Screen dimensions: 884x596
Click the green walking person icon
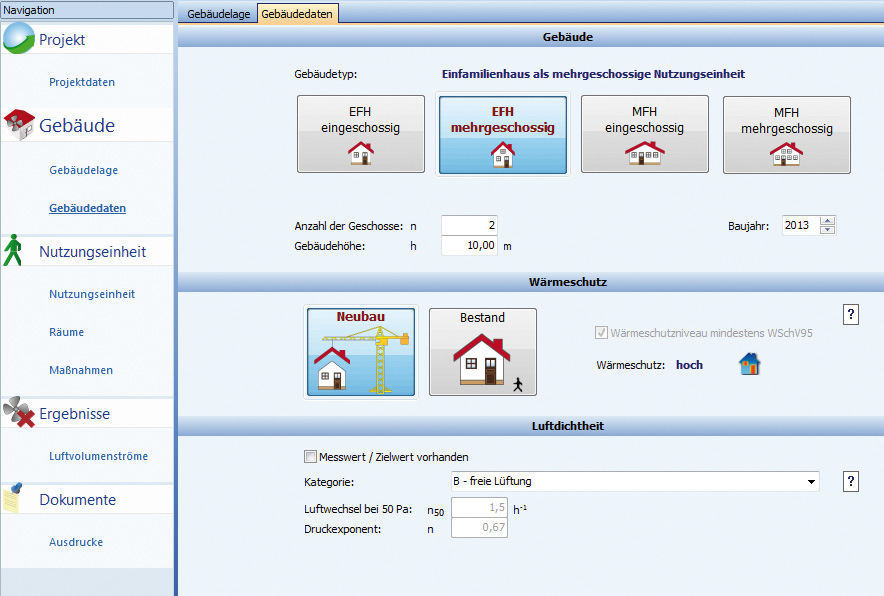pos(12,250)
